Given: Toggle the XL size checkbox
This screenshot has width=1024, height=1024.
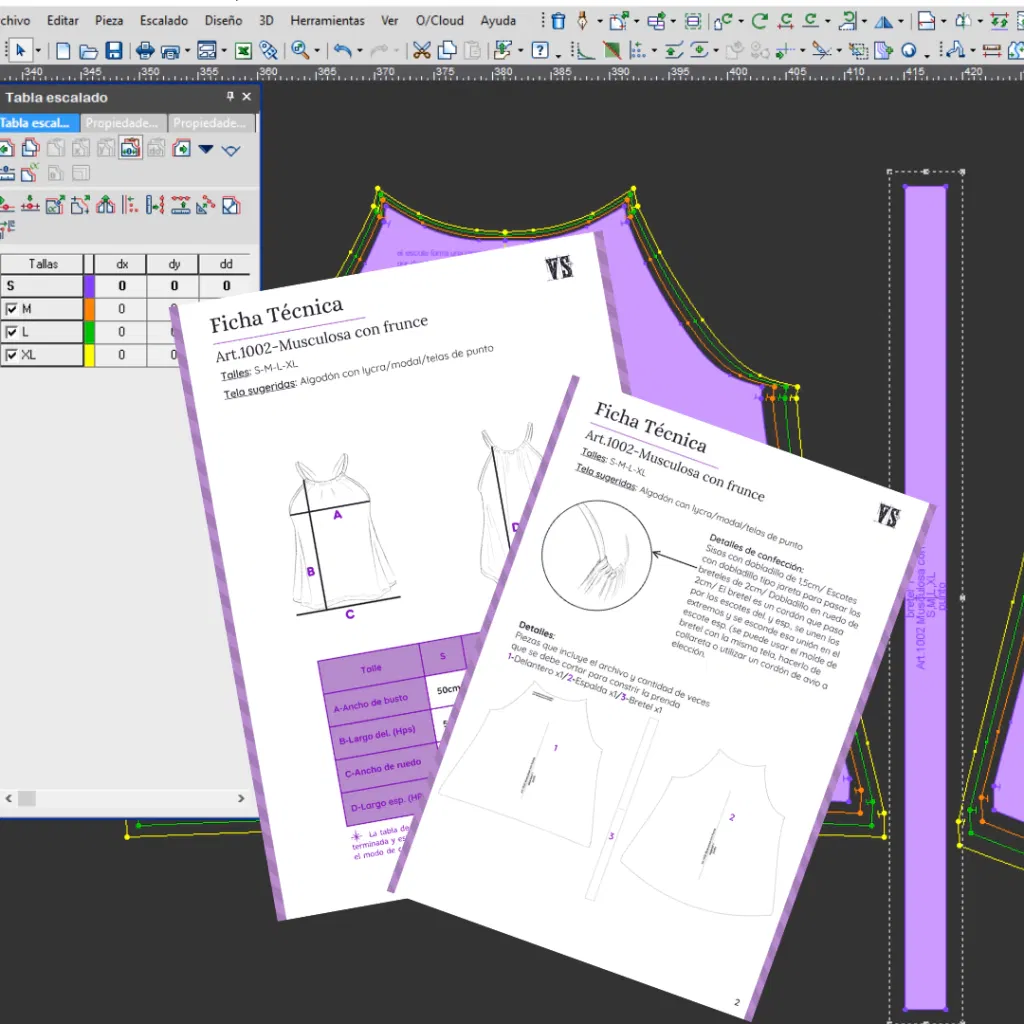Looking at the screenshot, I should [12, 355].
